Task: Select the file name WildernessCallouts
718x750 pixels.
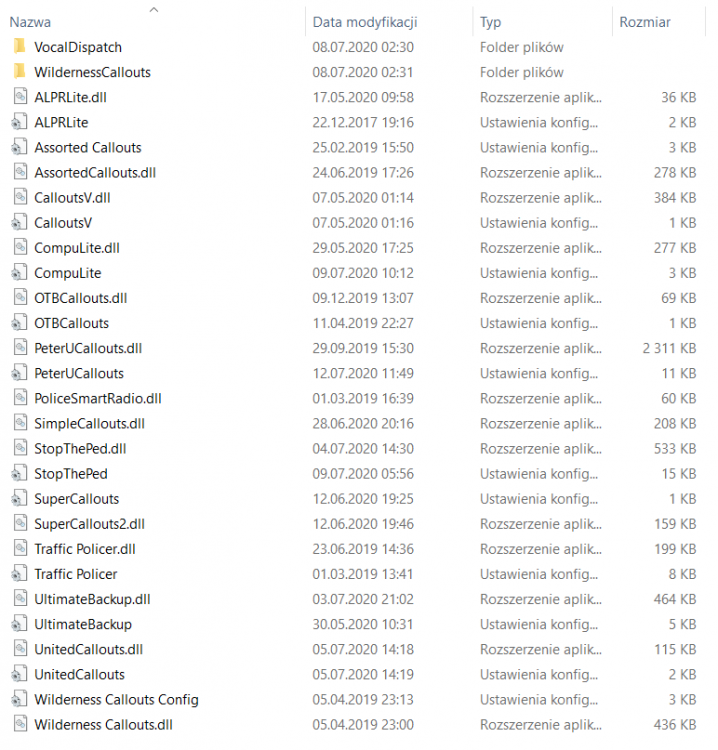Action: pyautogui.click(x=92, y=72)
